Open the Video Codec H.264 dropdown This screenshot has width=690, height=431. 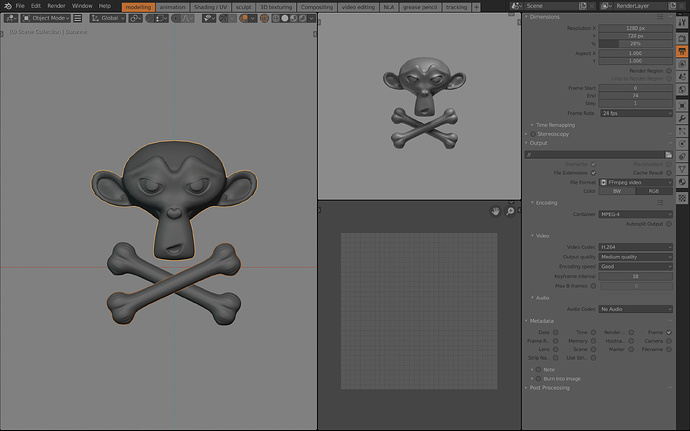pos(636,247)
